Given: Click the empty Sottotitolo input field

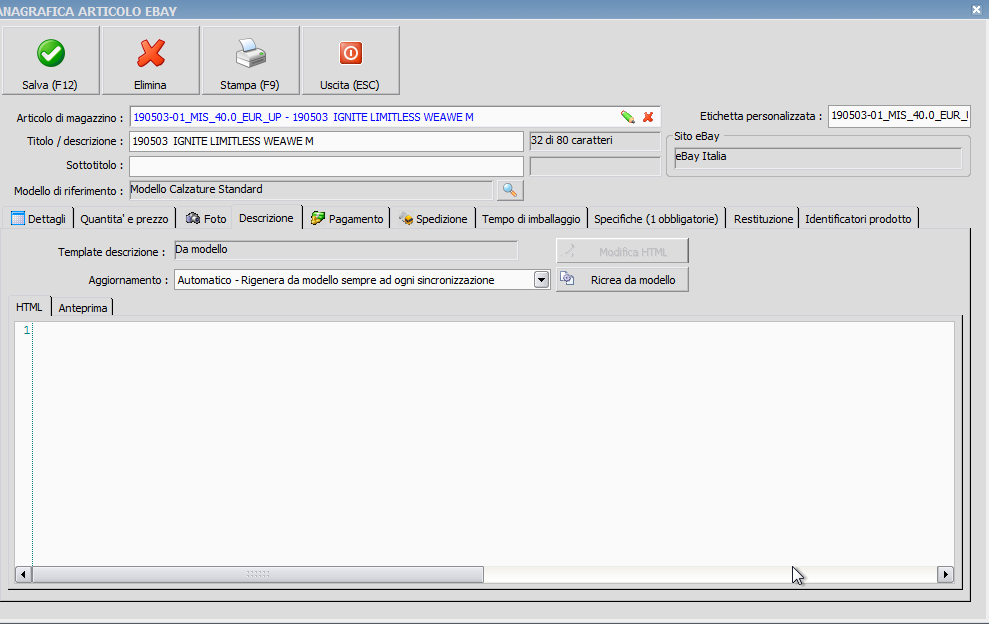Looking at the screenshot, I should click(x=326, y=166).
